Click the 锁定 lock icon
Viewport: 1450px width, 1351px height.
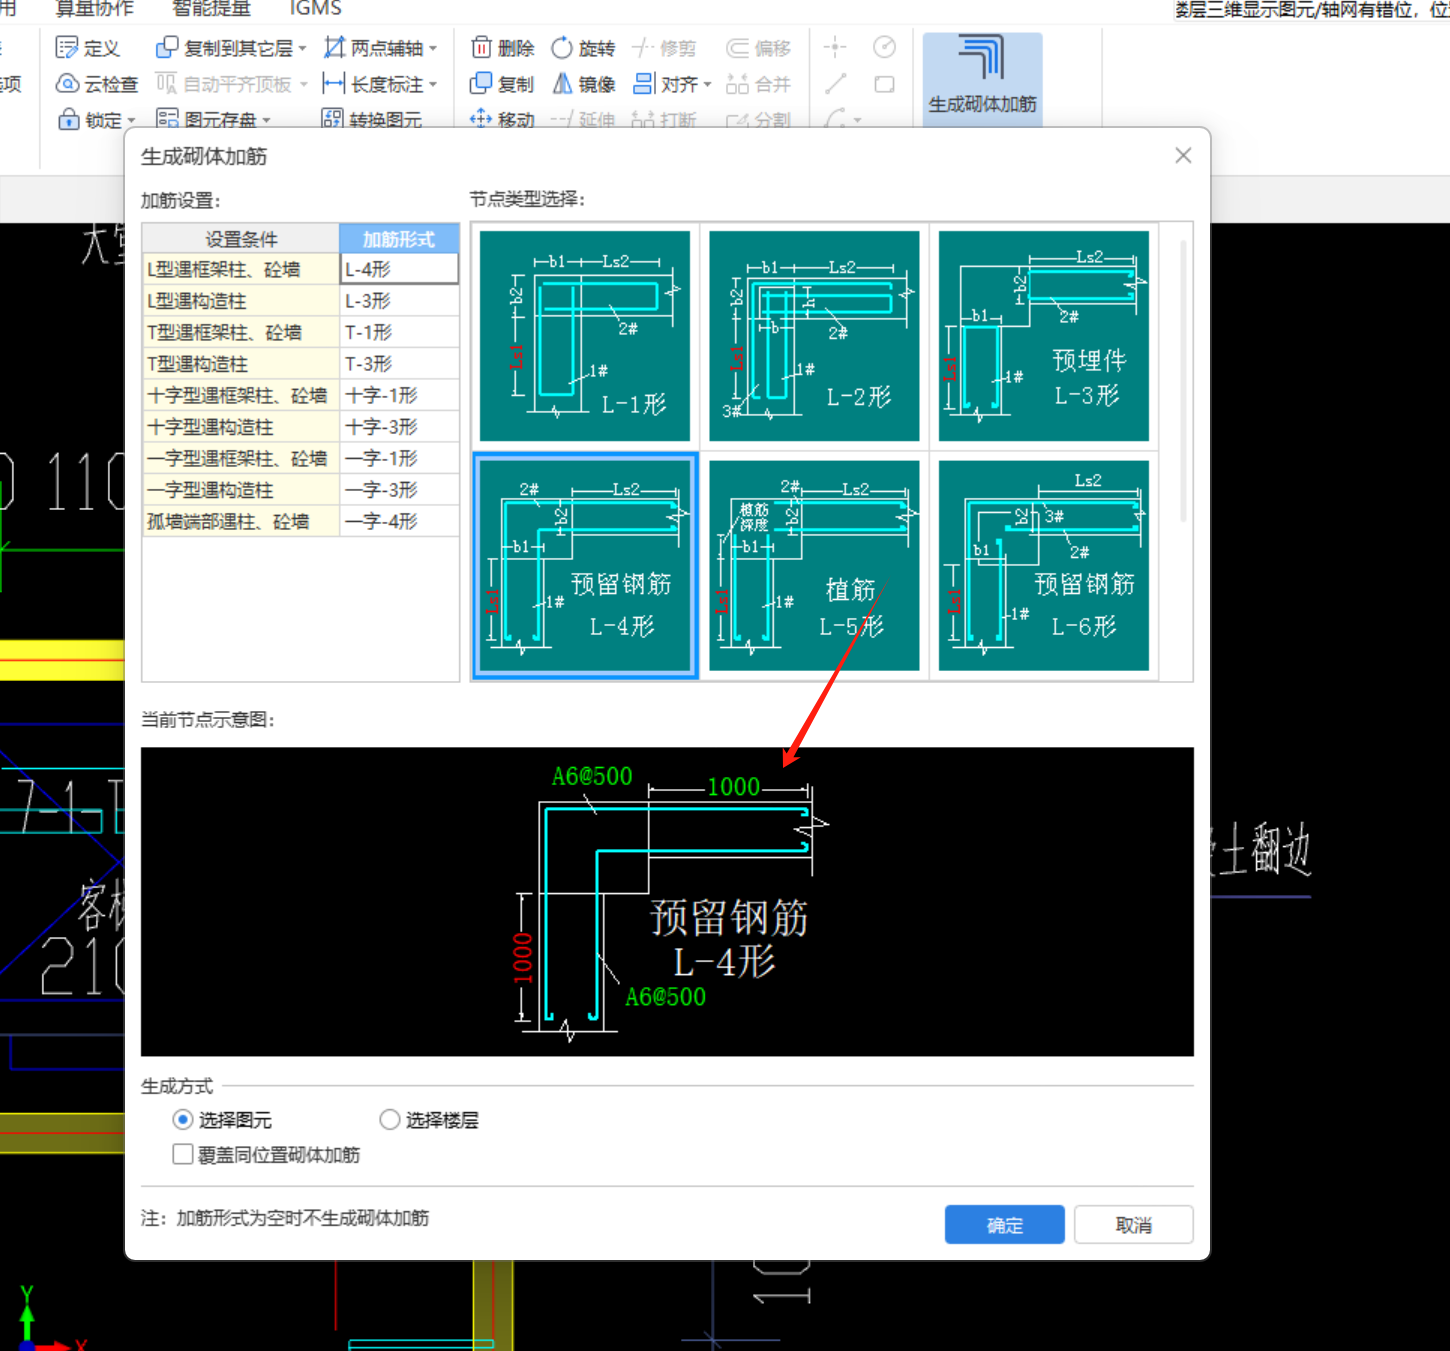click(68, 120)
